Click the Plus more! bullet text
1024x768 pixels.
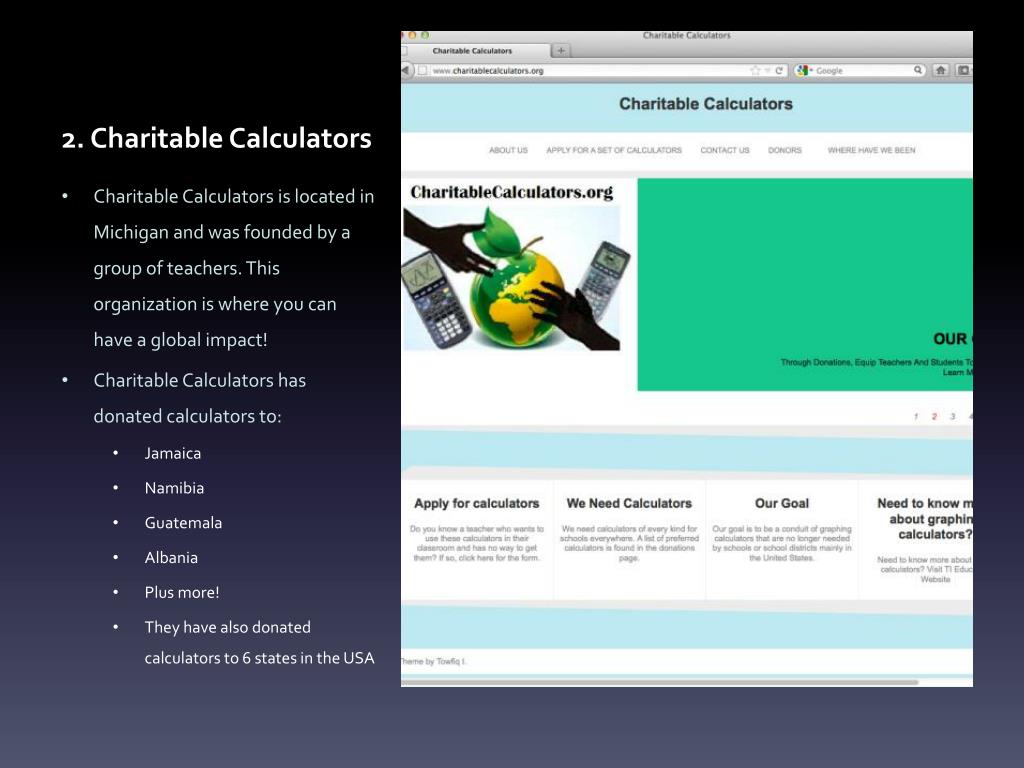pos(182,592)
